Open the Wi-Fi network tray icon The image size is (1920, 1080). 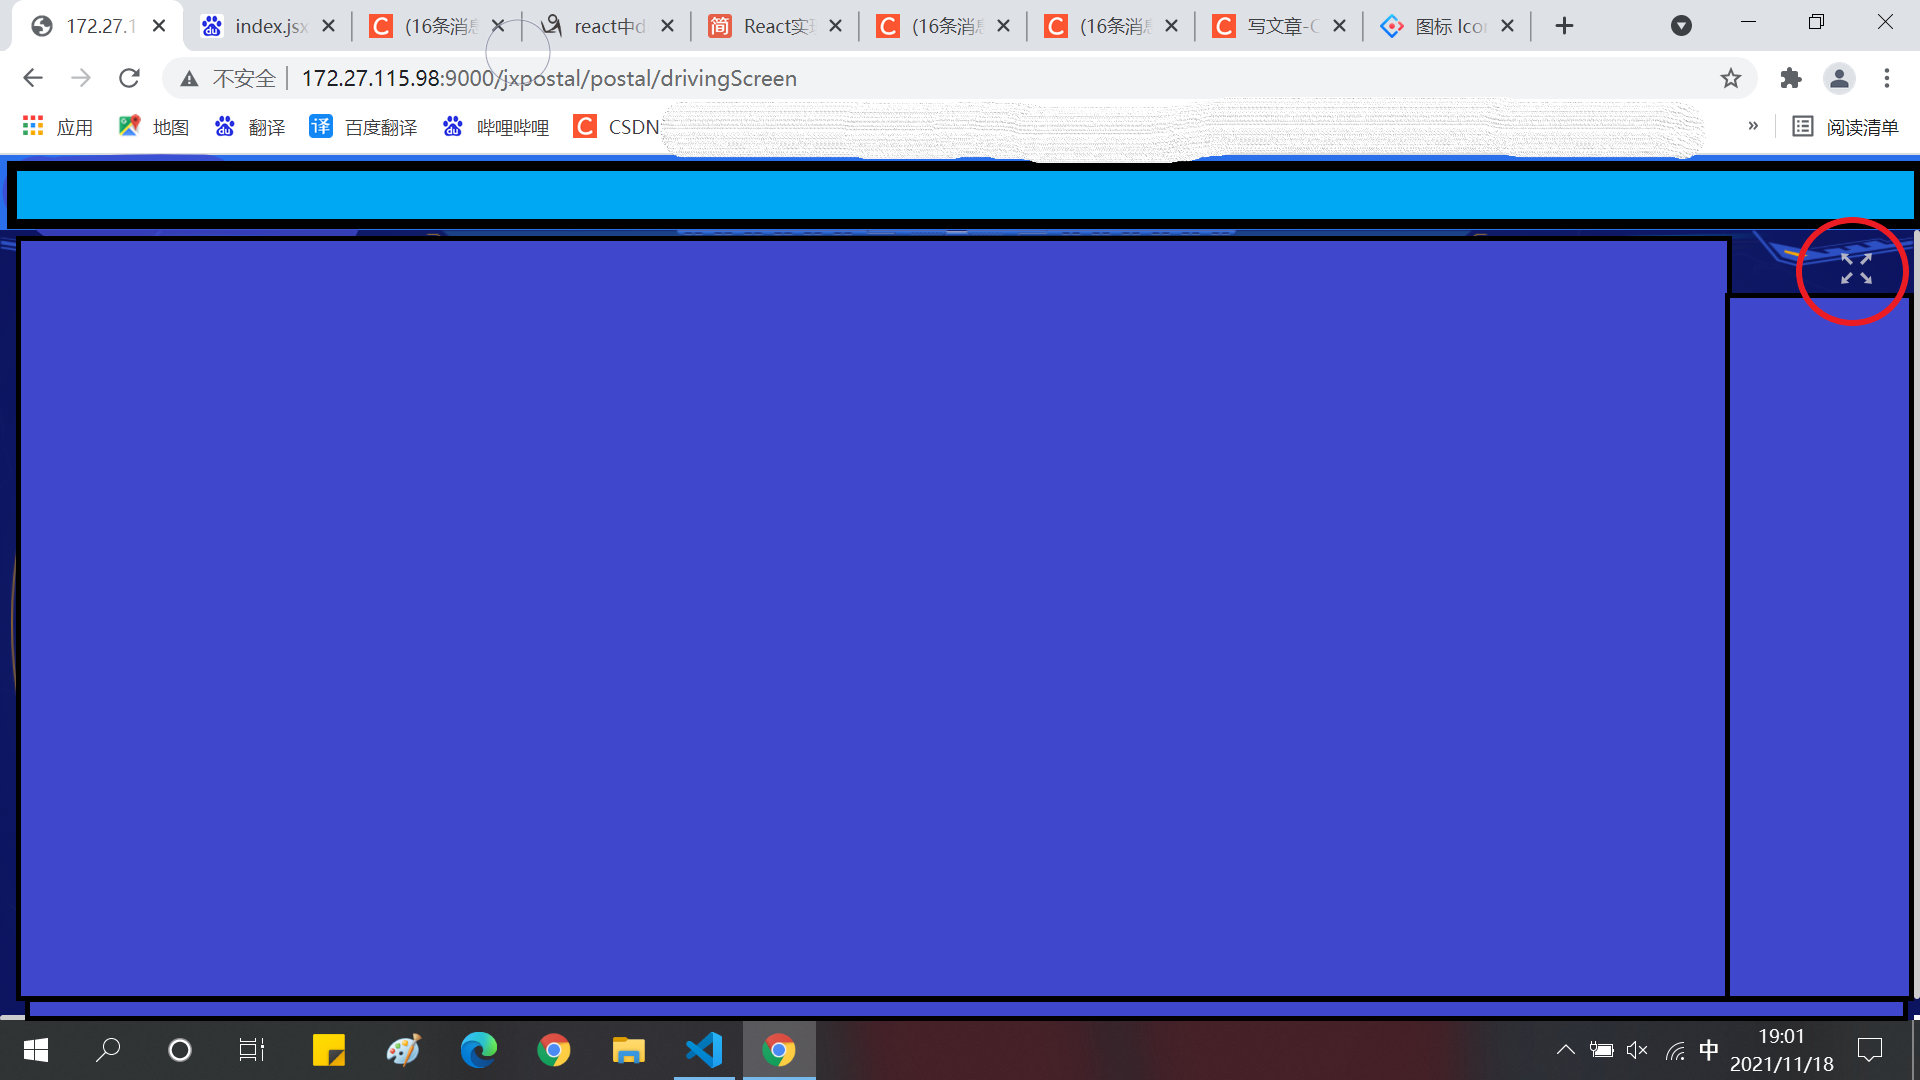(x=1674, y=1050)
